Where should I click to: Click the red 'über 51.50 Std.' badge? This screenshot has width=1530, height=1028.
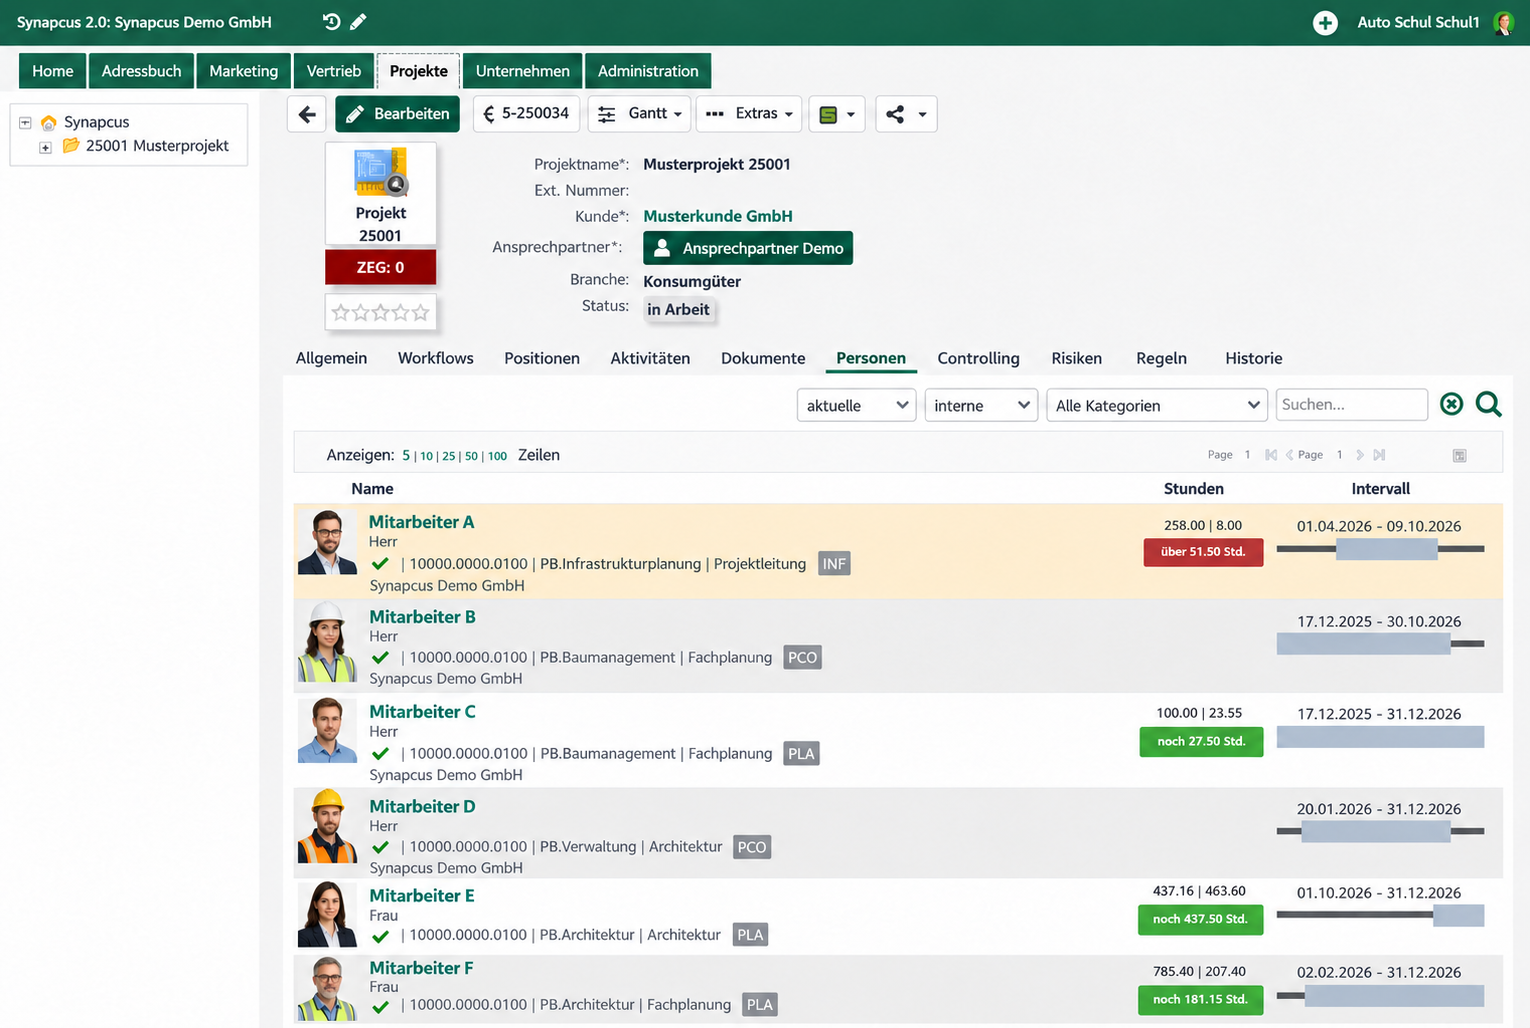click(x=1203, y=552)
